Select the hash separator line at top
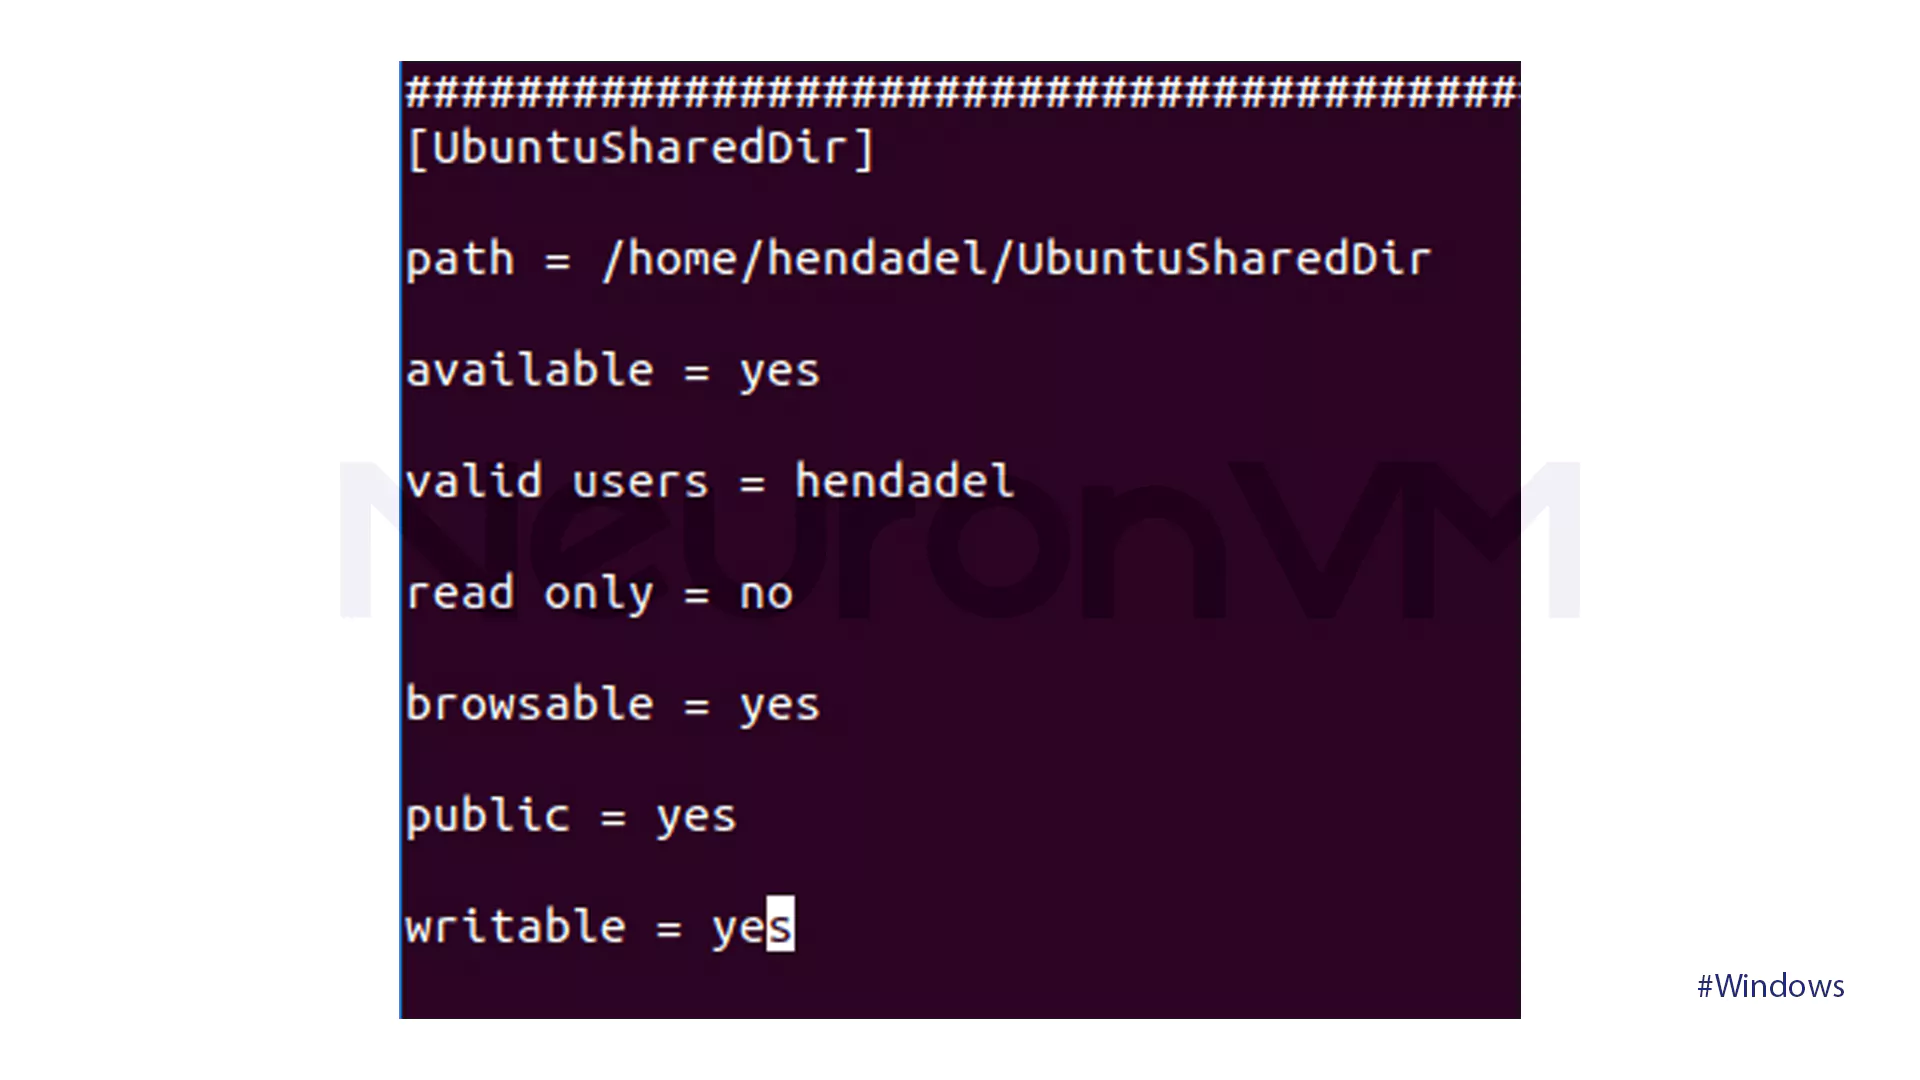This screenshot has width=1920, height=1080. (x=961, y=88)
